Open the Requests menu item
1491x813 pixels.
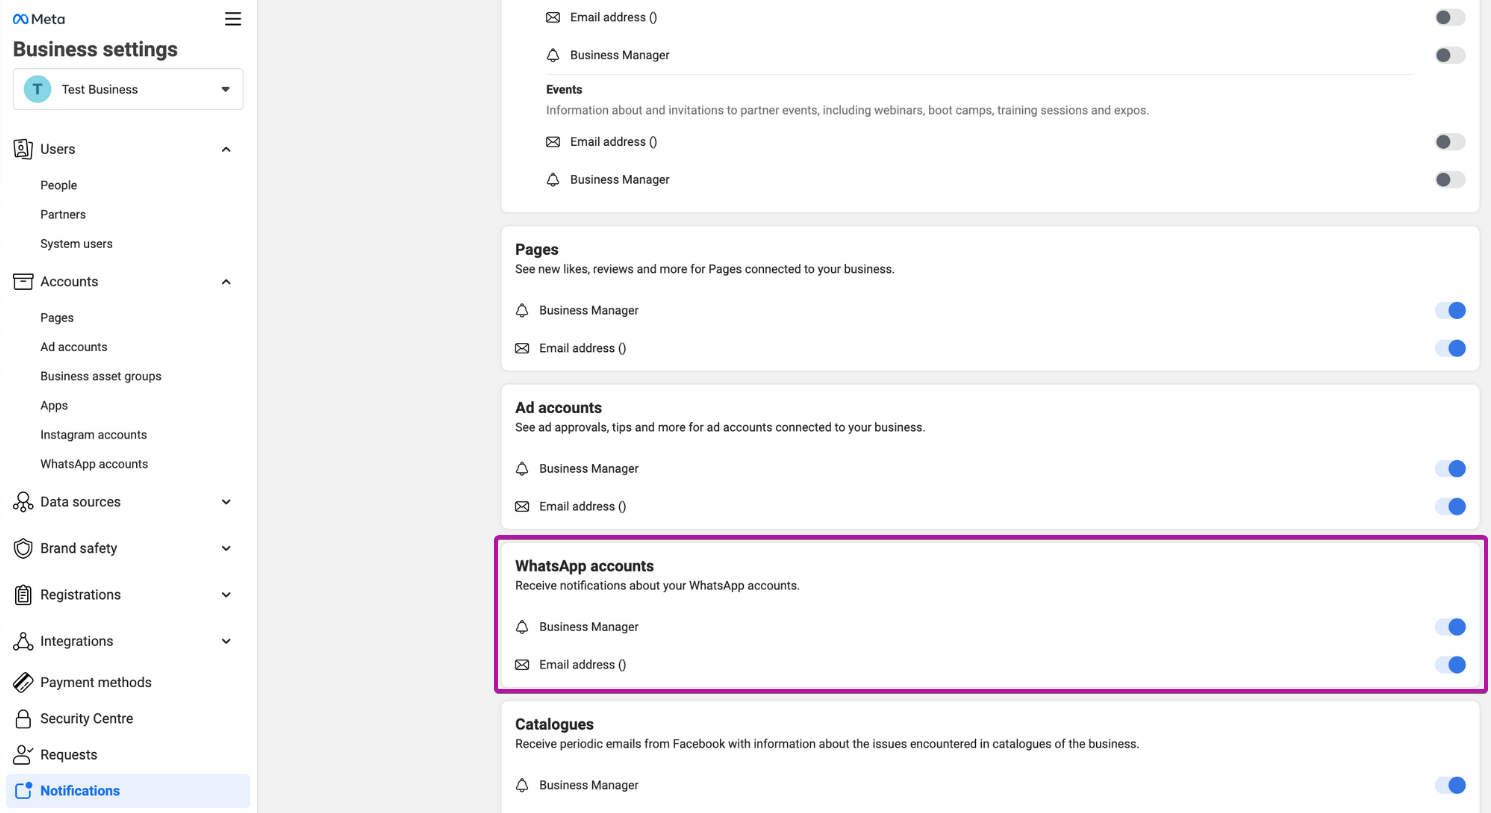click(x=69, y=755)
